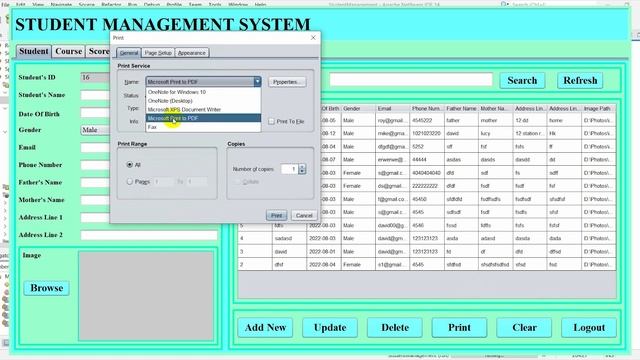640x360 pixels.
Task: Sort by the Mother Na column header
Action: coord(495,109)
